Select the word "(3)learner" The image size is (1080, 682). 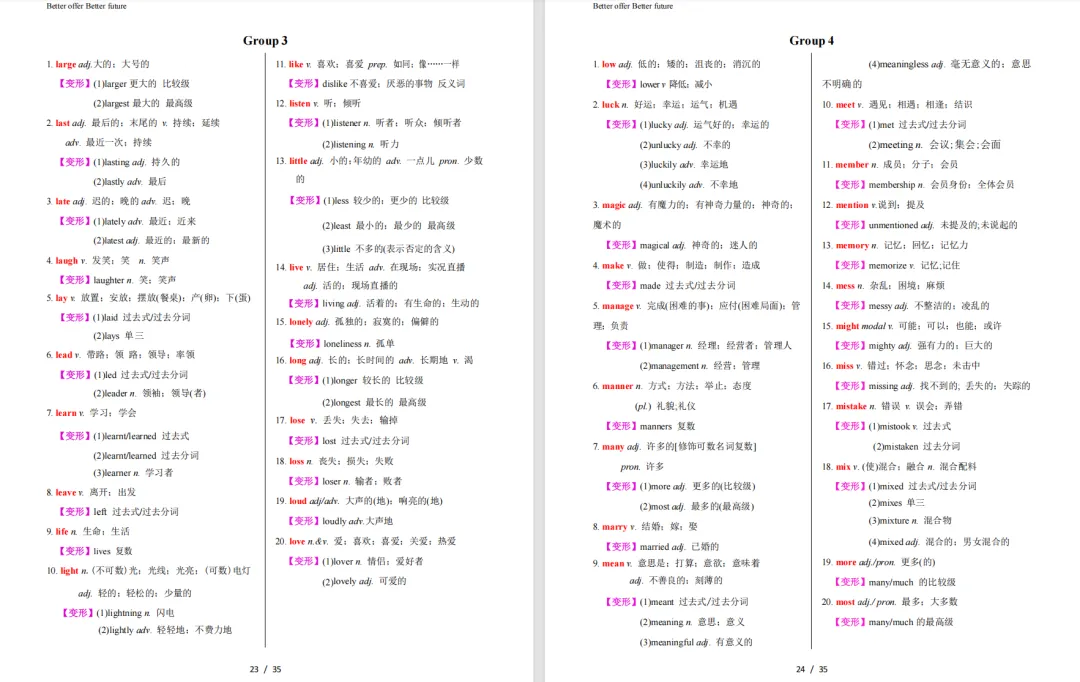[112, 473]
